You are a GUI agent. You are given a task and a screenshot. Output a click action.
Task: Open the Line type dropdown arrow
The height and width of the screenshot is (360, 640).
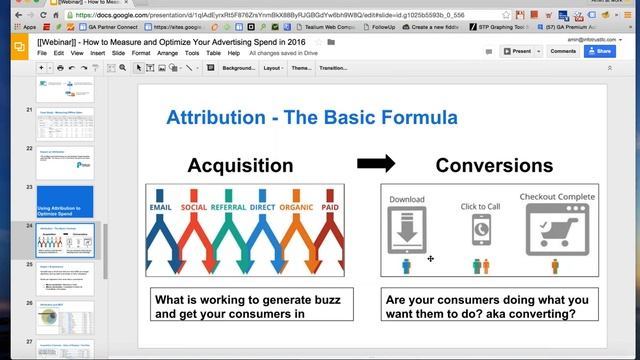(x=198, y=68)
